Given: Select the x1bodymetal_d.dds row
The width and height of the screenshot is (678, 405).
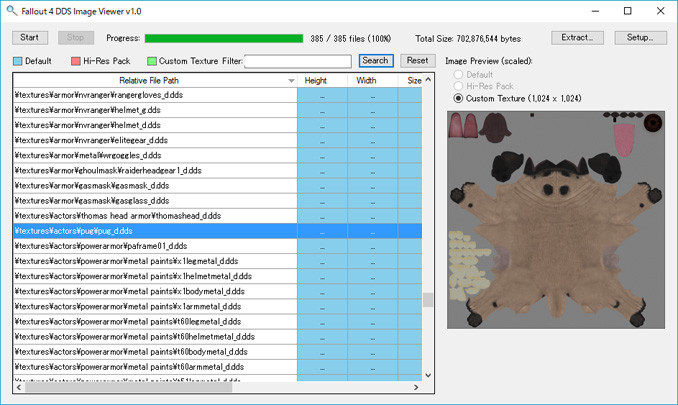Looking at the screenshot, I should pos(217,292).
